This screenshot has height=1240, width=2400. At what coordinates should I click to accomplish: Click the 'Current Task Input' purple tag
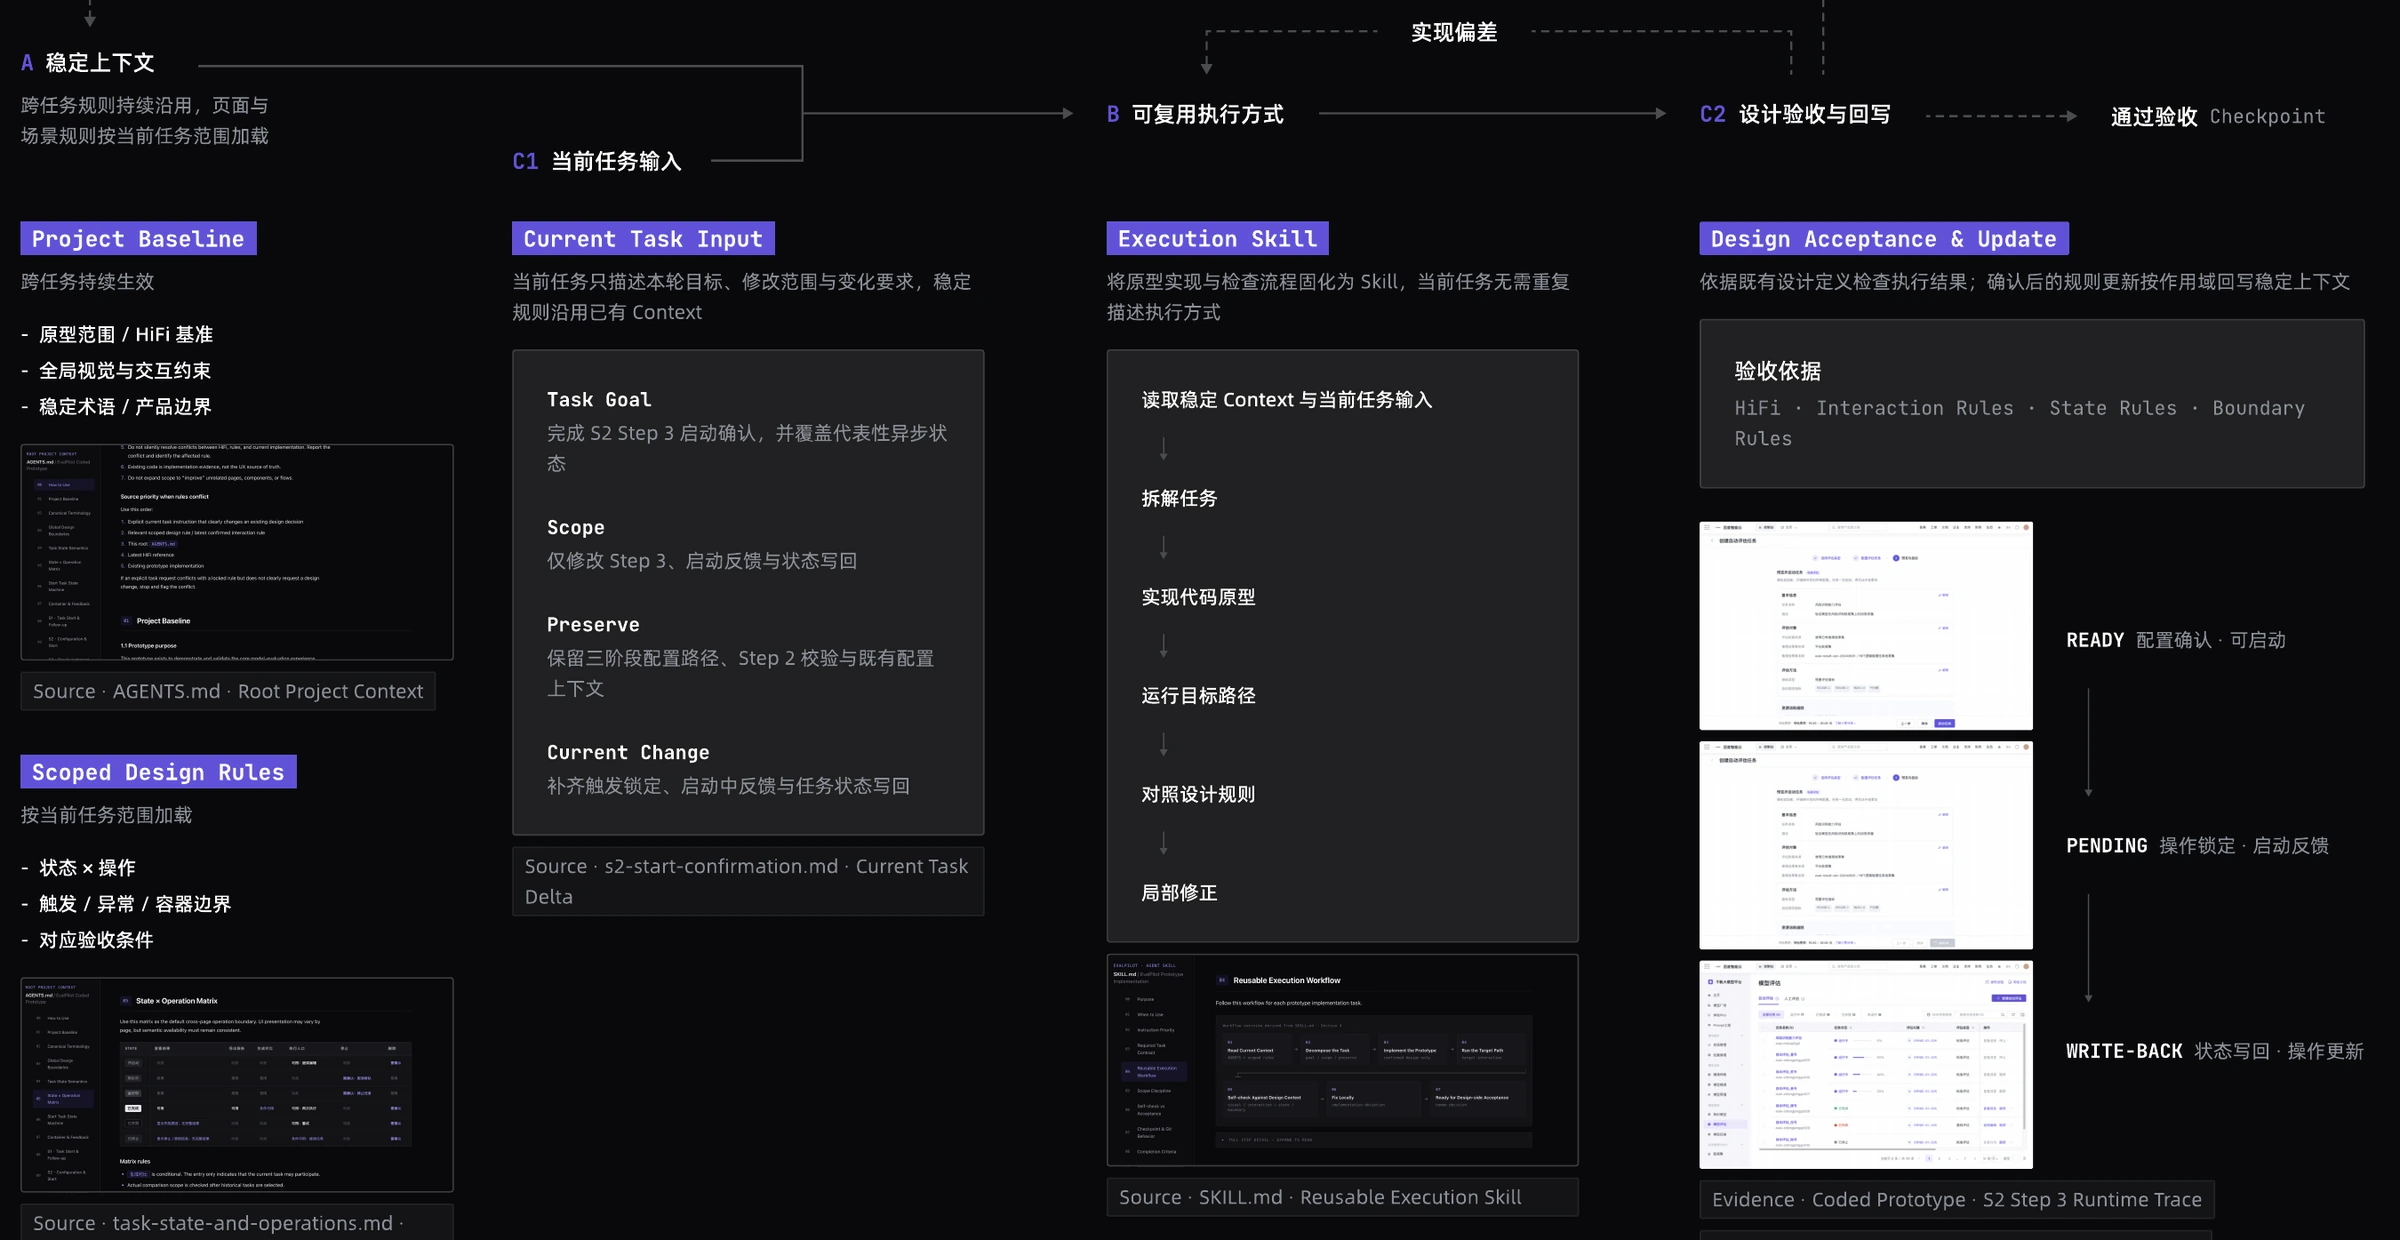pos(643,238)
